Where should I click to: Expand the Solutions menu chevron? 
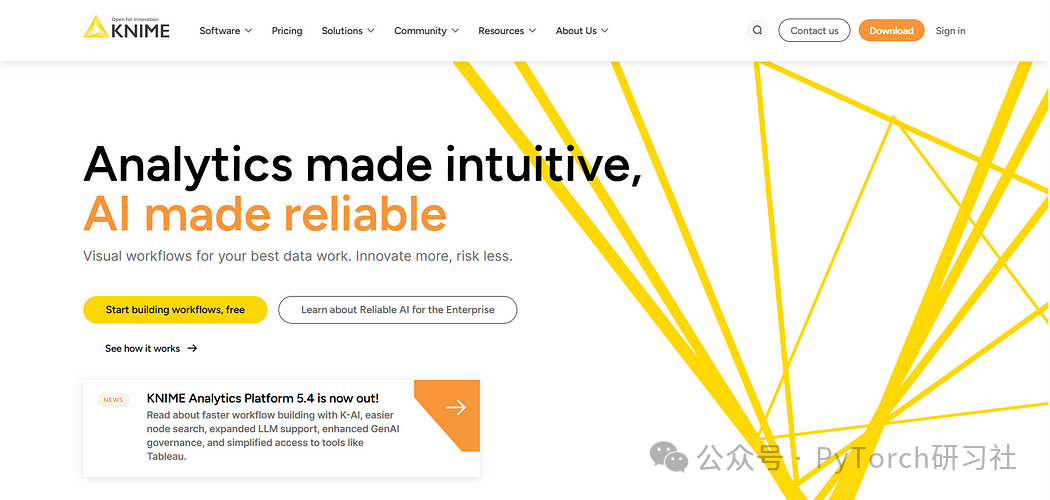371,31
